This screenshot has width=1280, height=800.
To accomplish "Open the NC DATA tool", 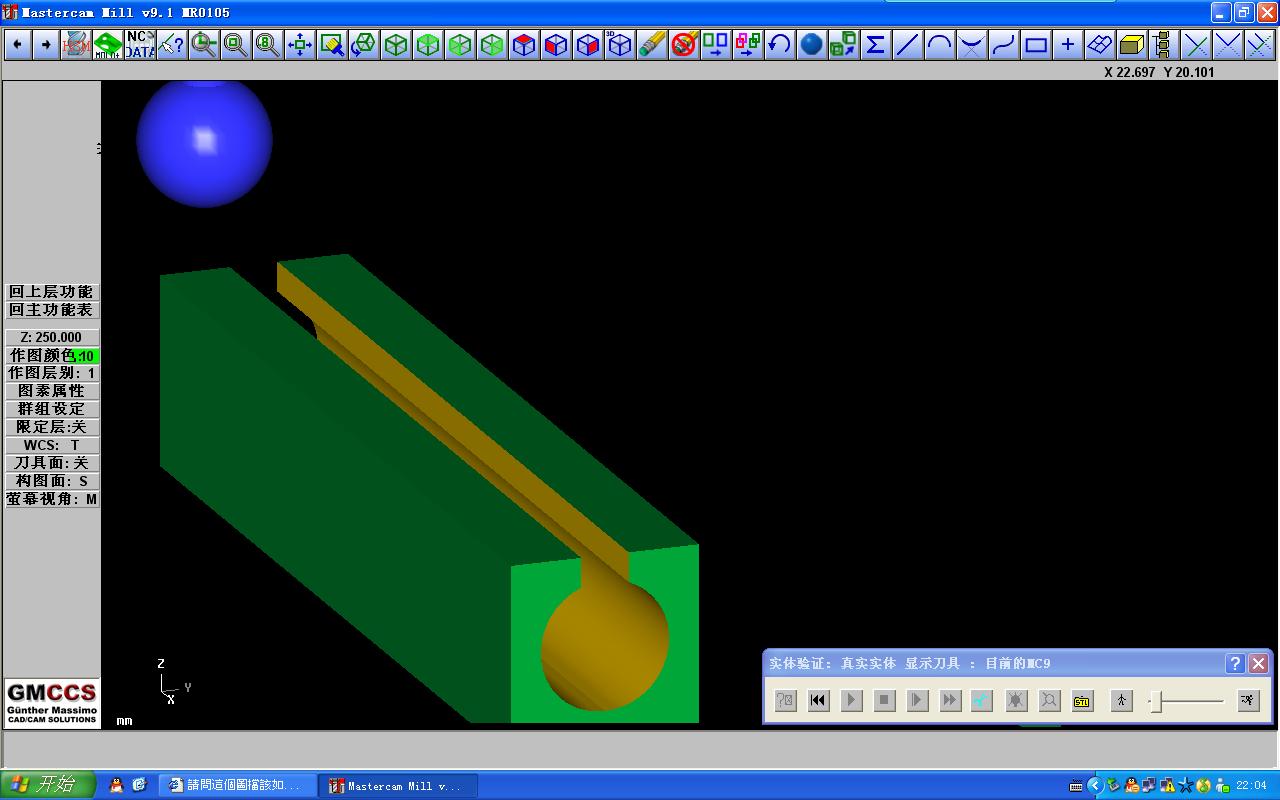I will click(x=140, y=44).
